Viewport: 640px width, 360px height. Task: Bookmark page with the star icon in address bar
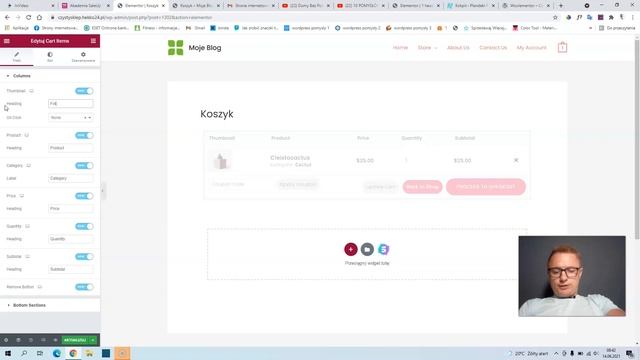pos(555,18)
